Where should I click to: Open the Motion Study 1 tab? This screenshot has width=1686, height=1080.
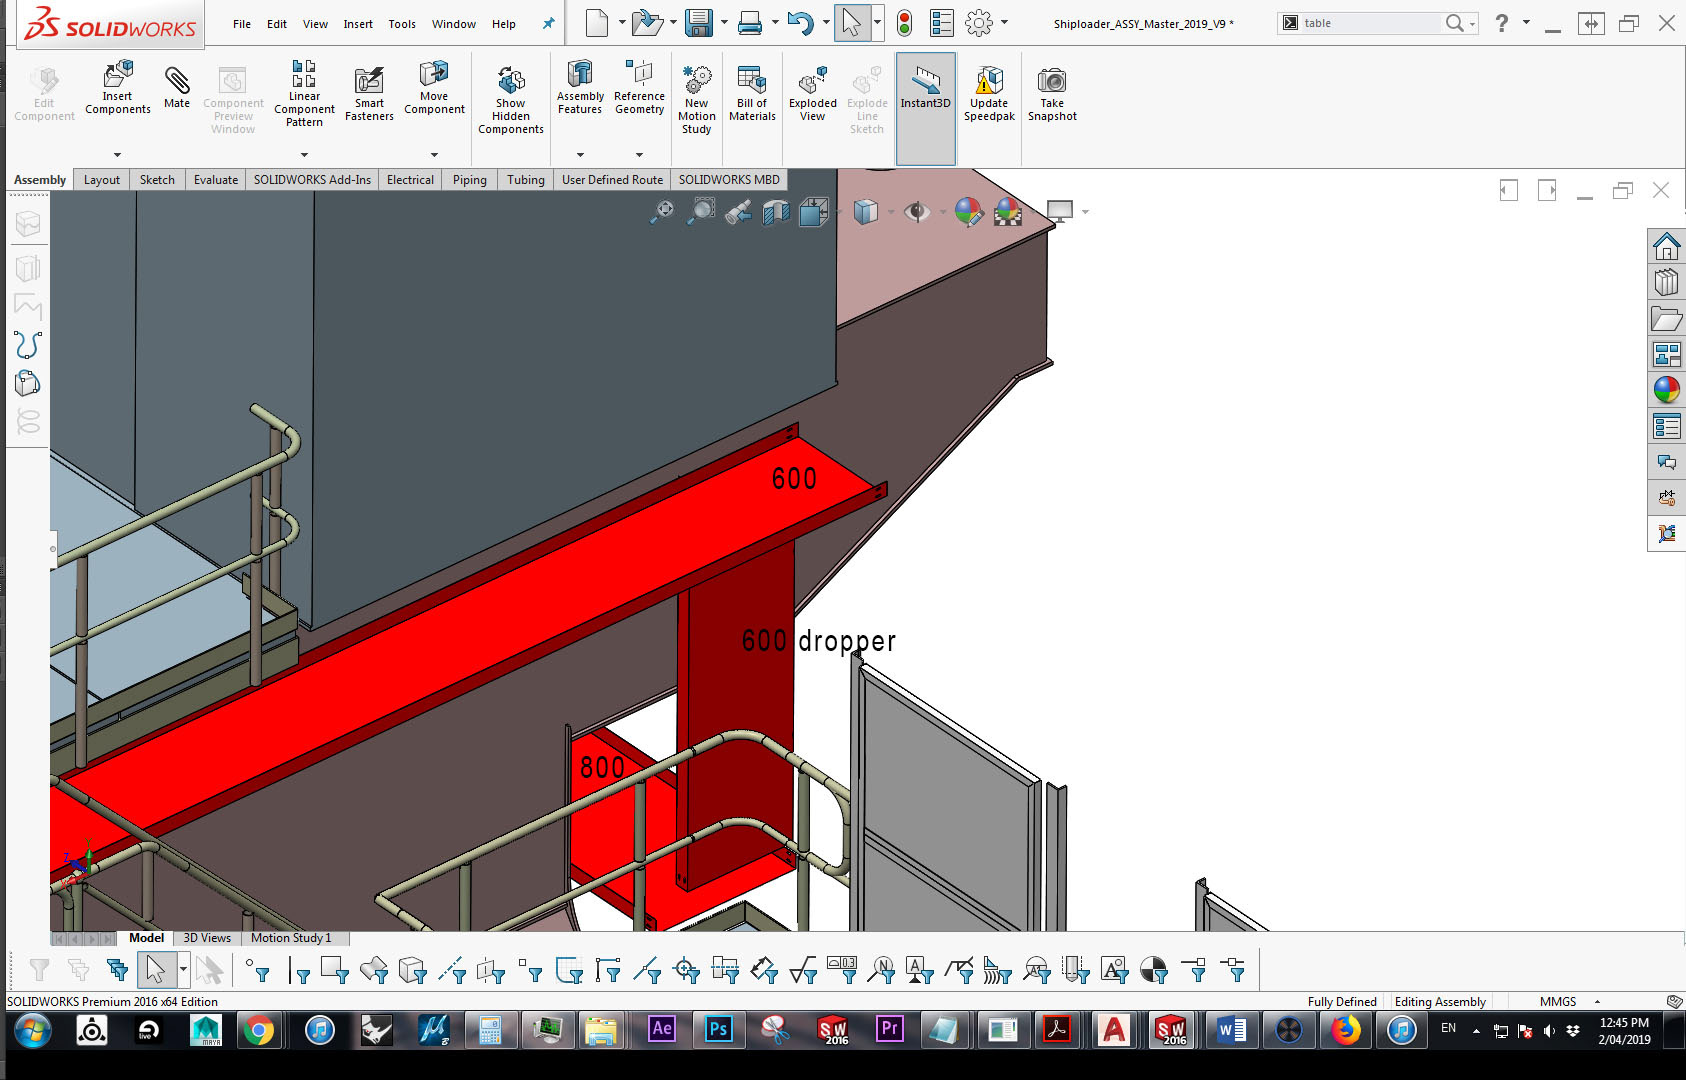point(291,938)
